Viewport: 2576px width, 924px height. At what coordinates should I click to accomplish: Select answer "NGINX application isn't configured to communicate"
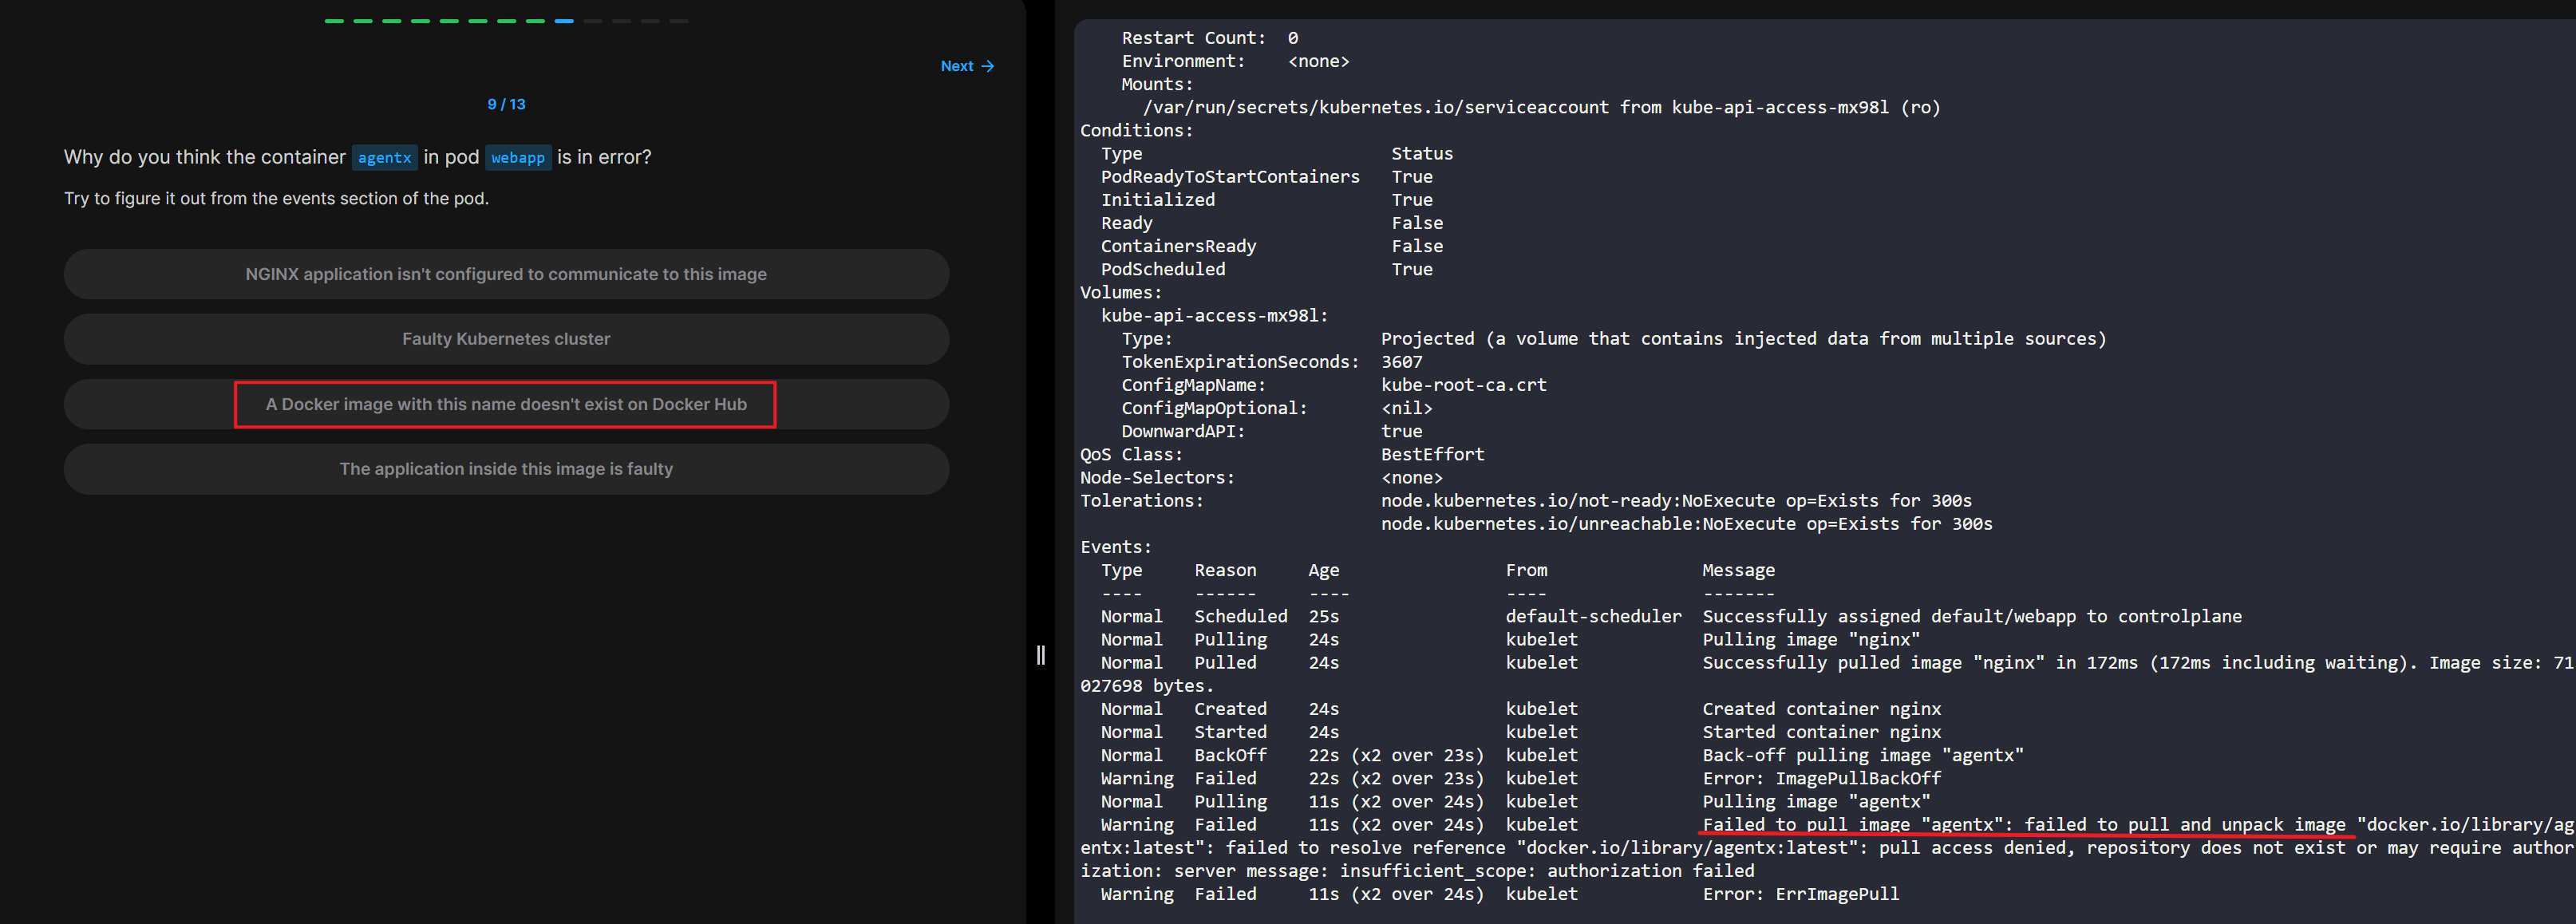(x=506, y=274)
